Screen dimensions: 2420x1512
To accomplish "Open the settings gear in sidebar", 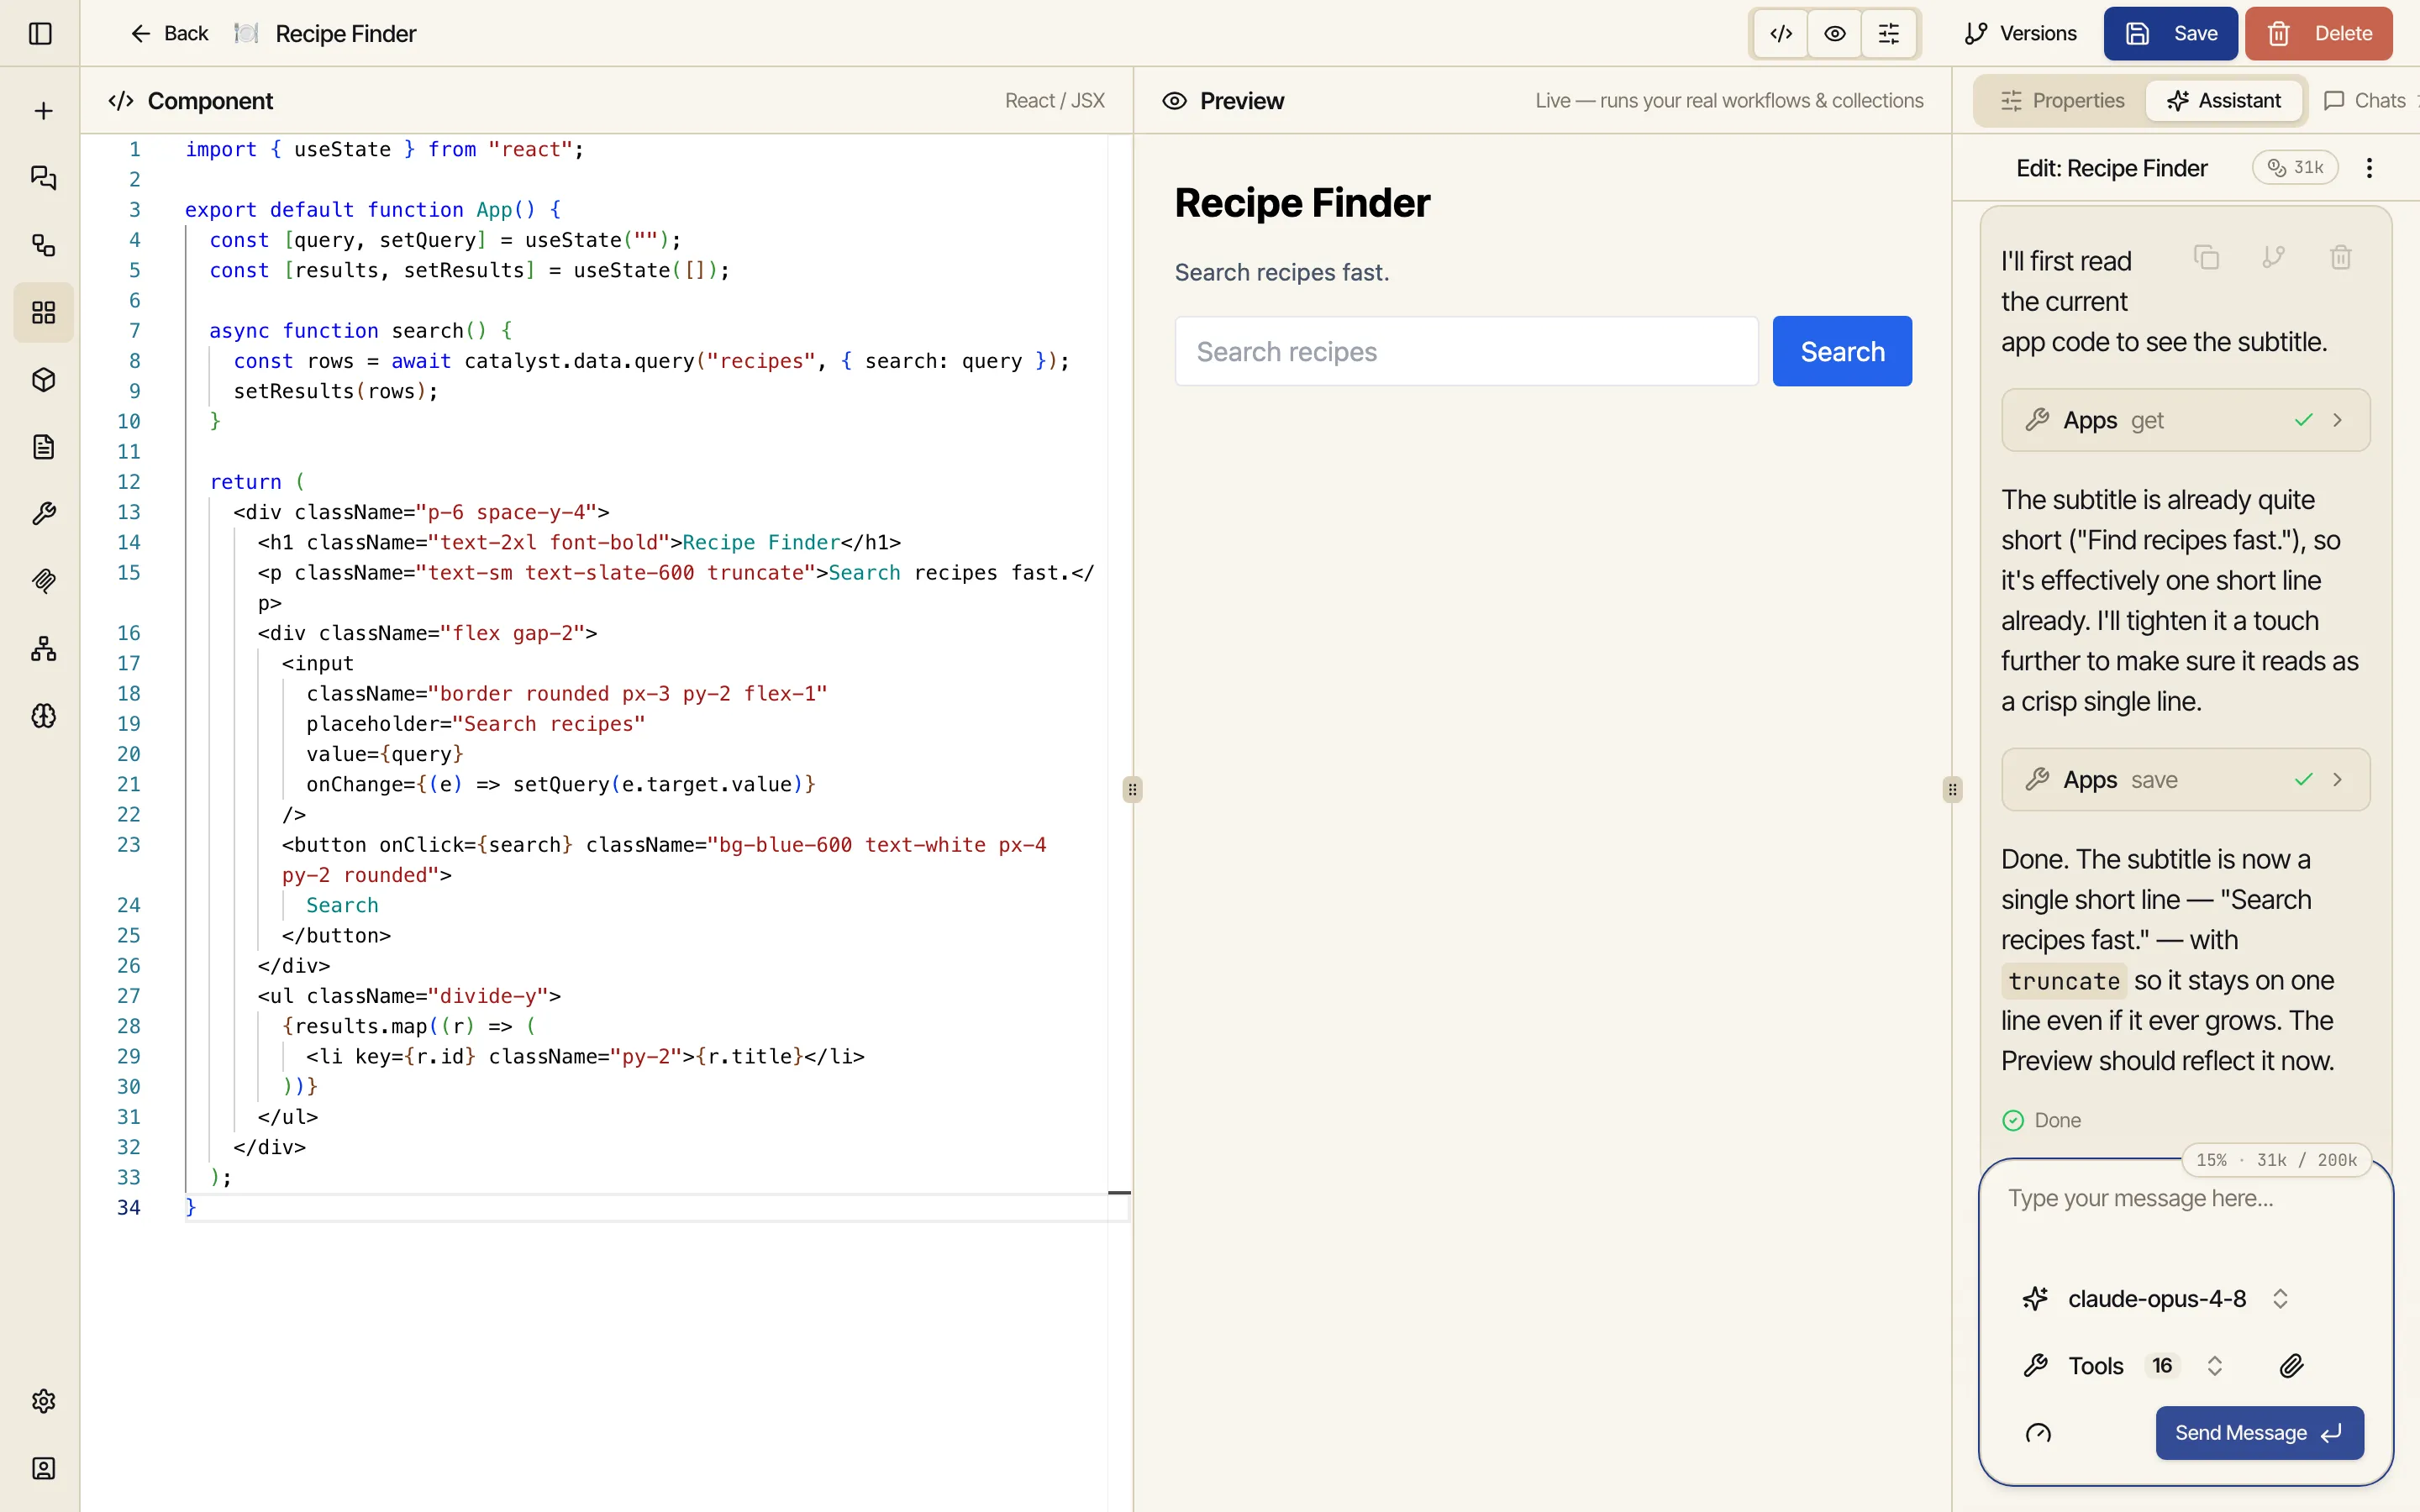I will (43, 1401).
